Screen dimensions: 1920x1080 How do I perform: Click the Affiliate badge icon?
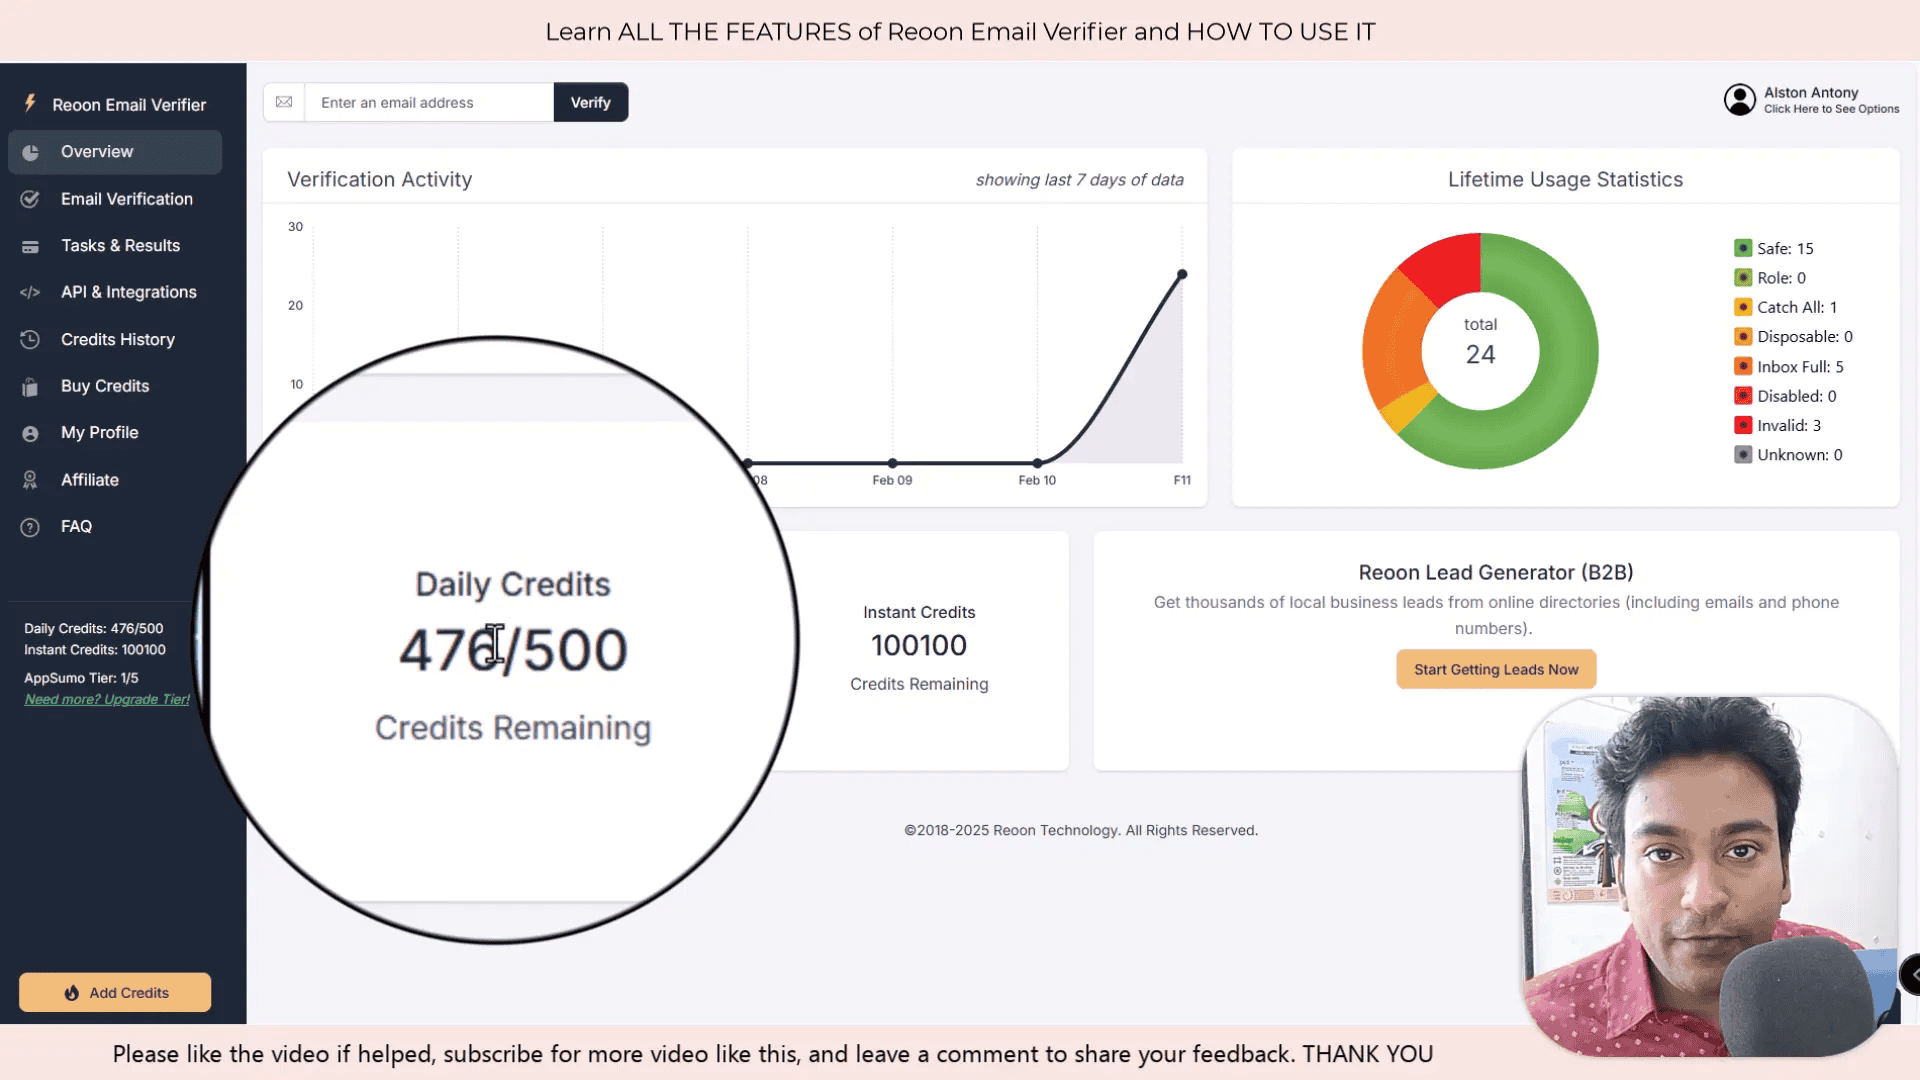coord(30,481)
